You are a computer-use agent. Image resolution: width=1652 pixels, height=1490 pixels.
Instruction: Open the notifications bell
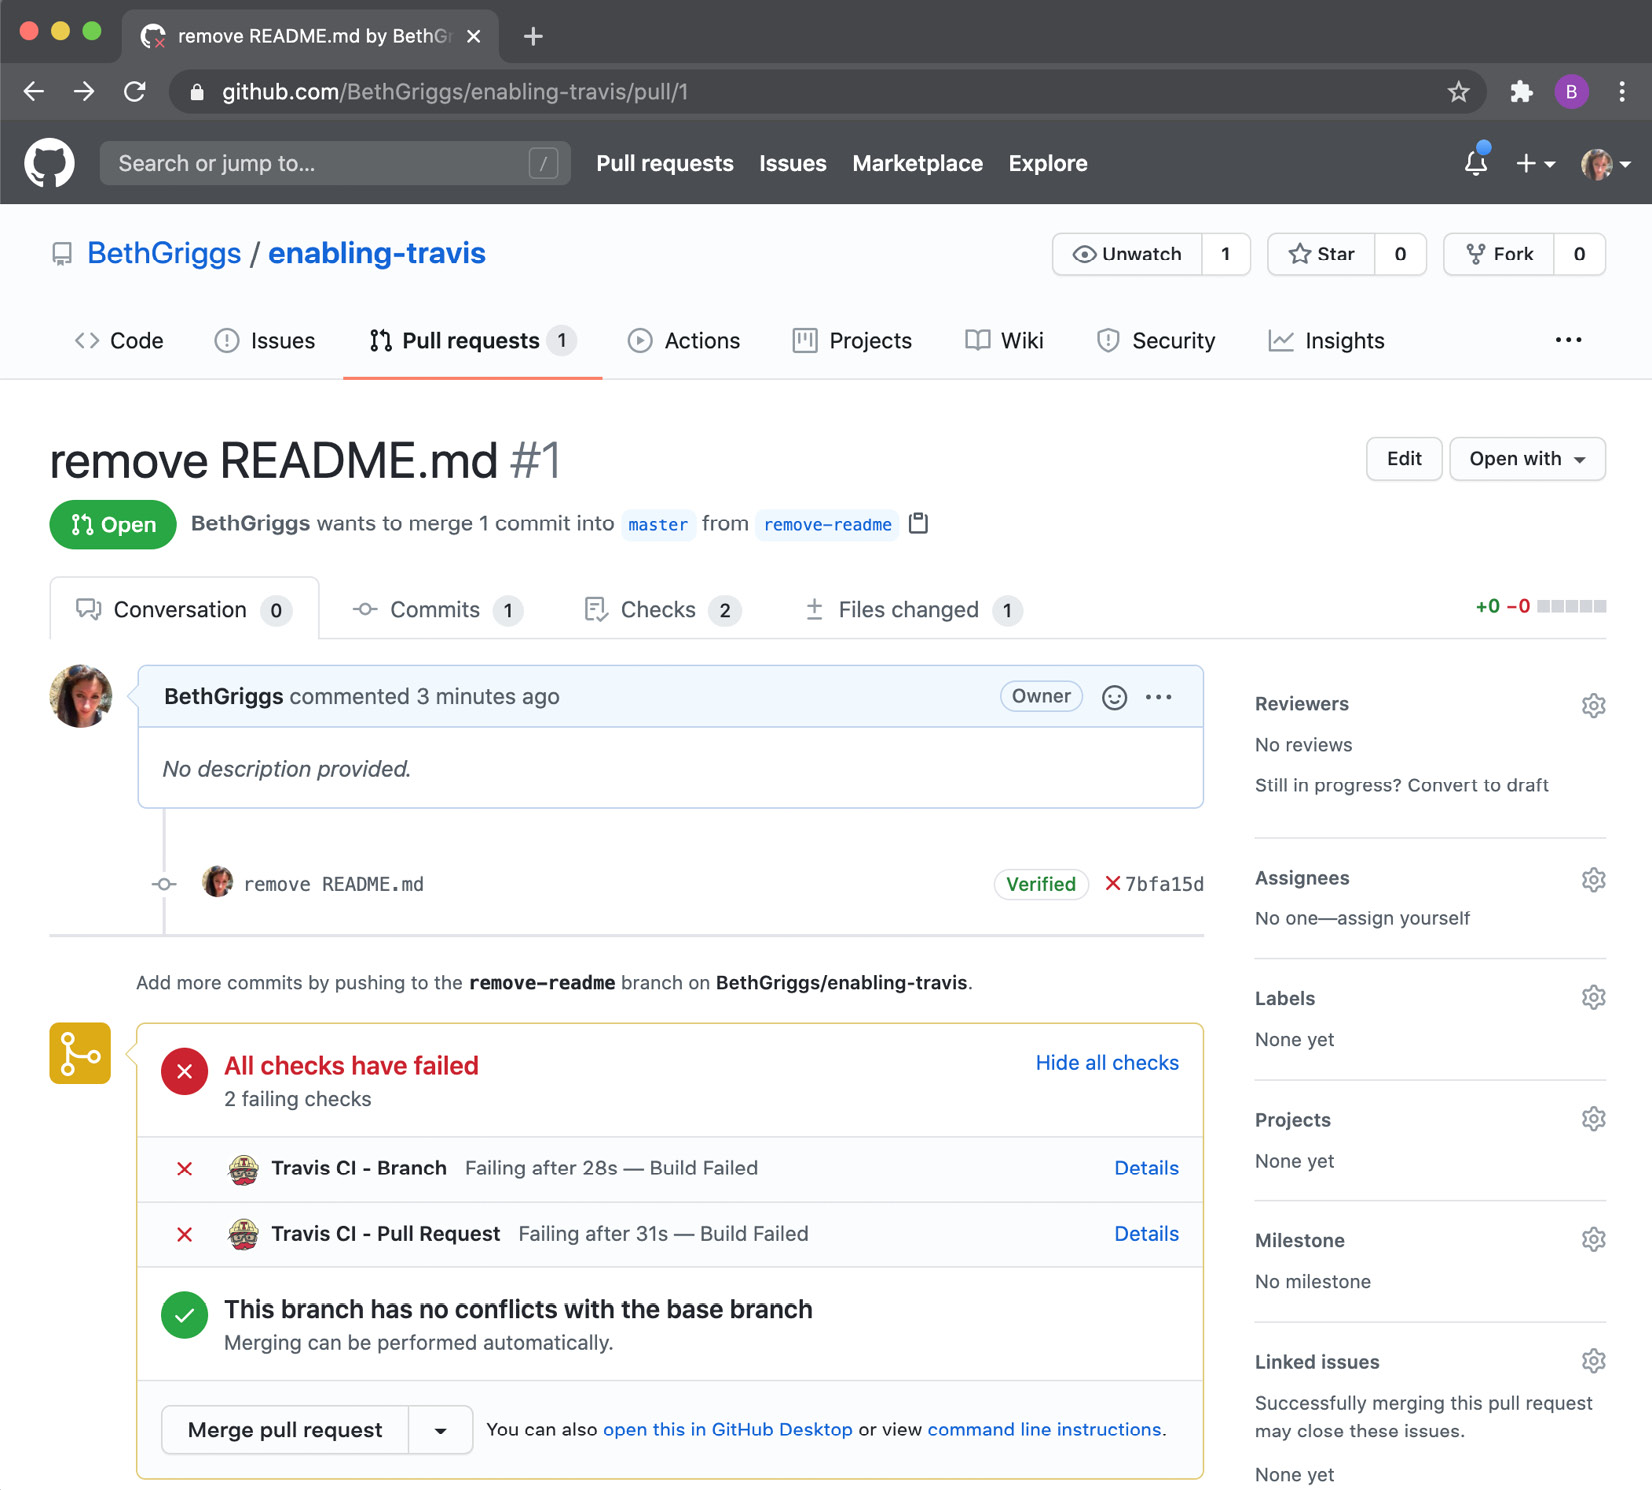point(1475,163)
